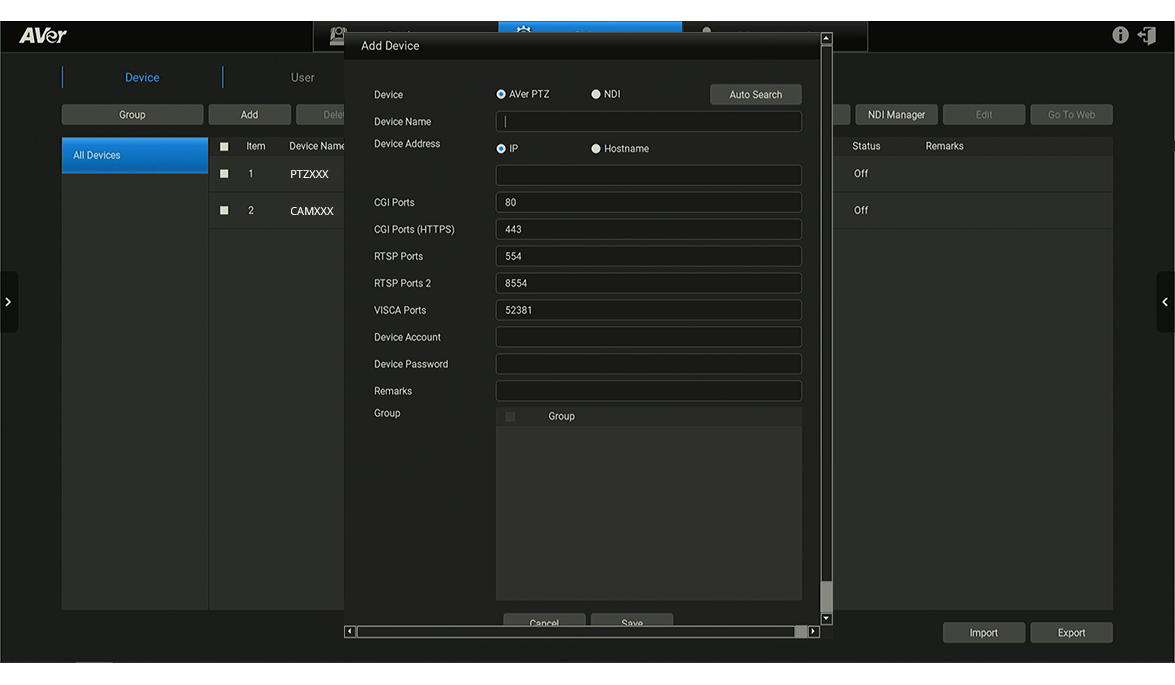Expand the left side panel arrow

point(8,302)
